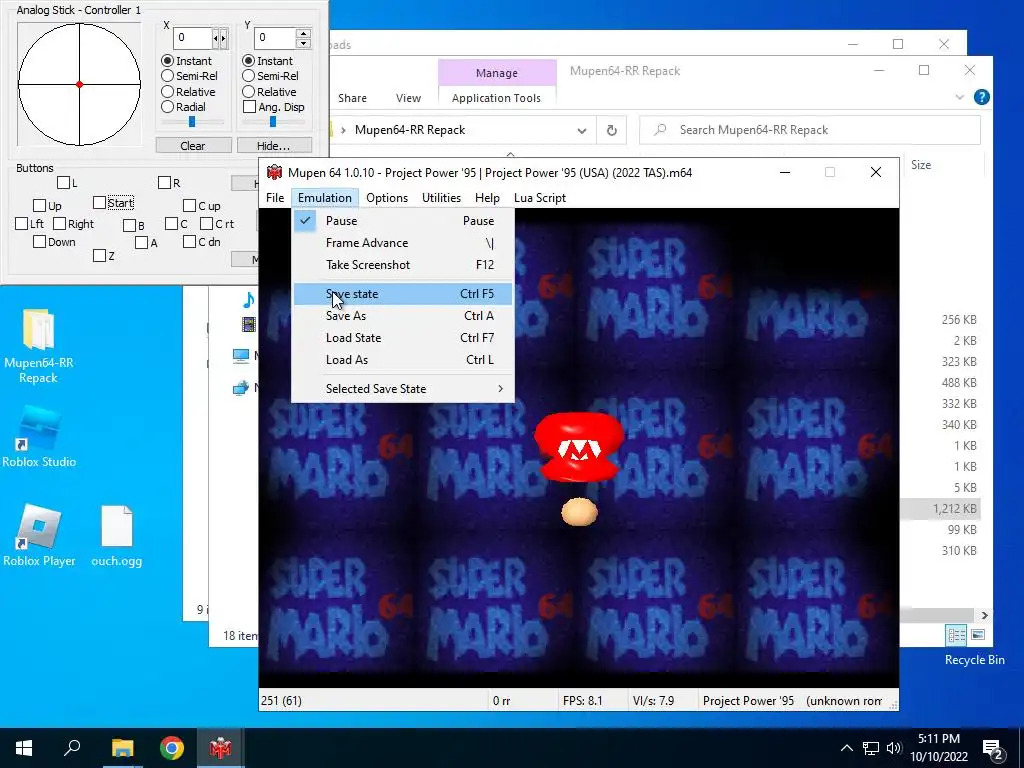Decrease Y value with spinner down arrow

303,43
